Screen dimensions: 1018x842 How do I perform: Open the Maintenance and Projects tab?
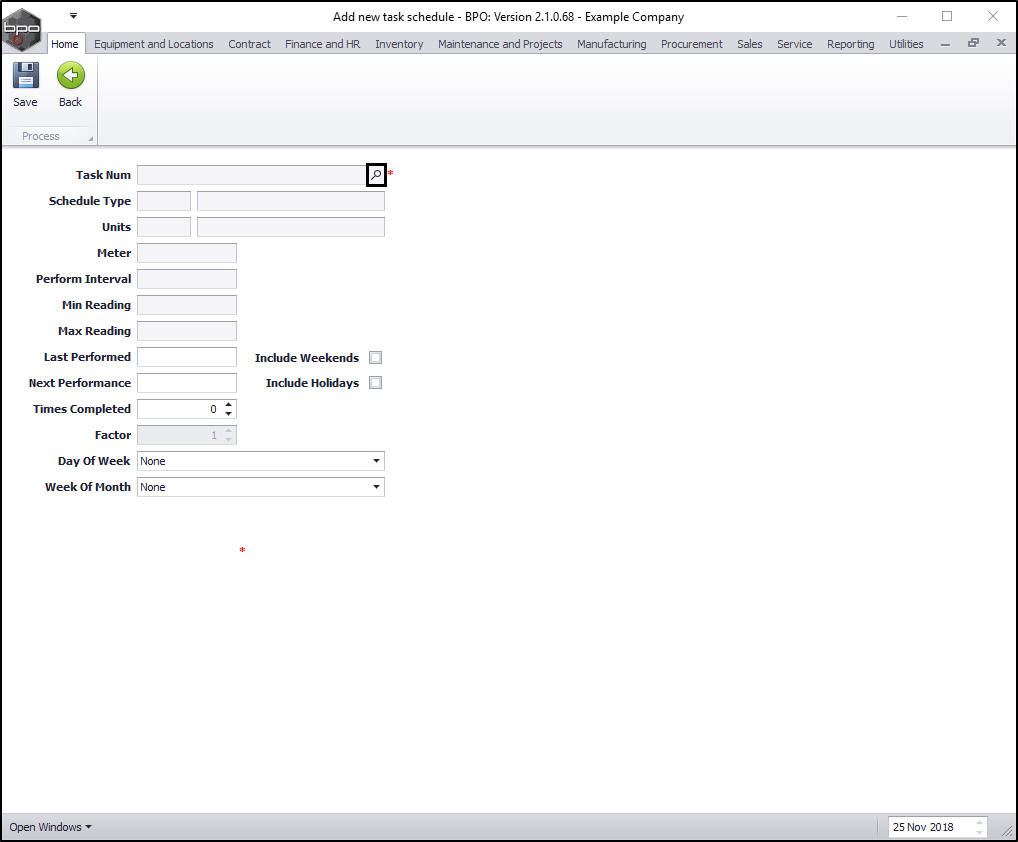(x=500, y=44)
